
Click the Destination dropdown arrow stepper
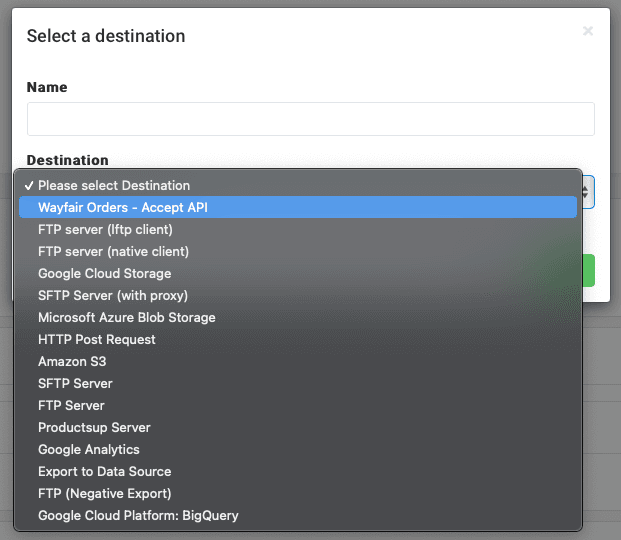[586, 190]
